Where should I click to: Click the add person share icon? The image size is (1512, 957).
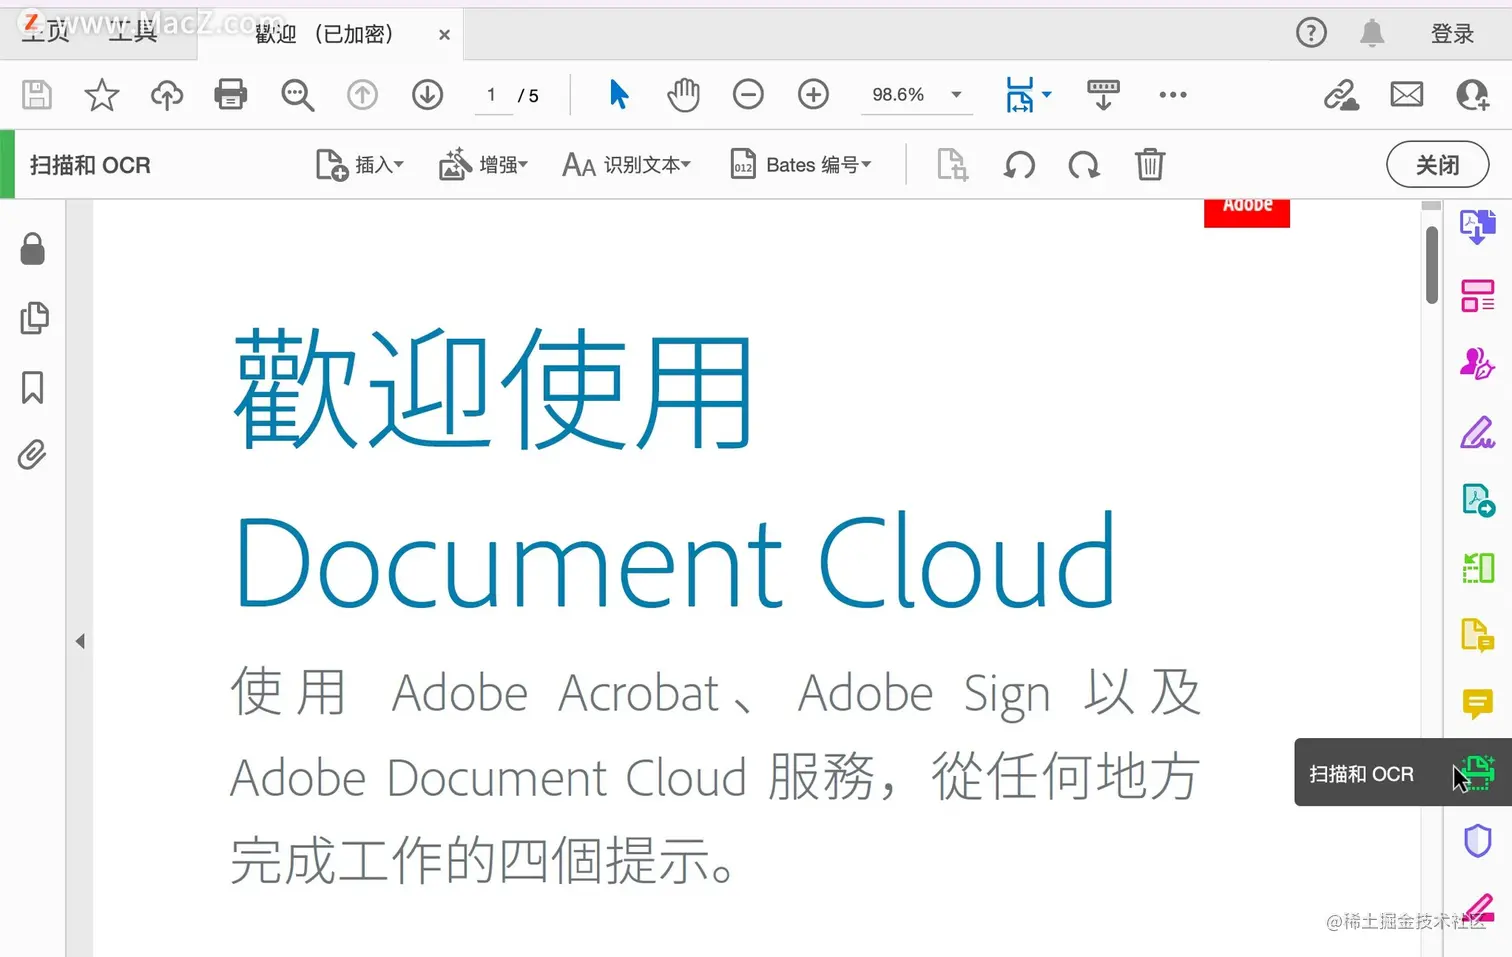click(1472, 95)
